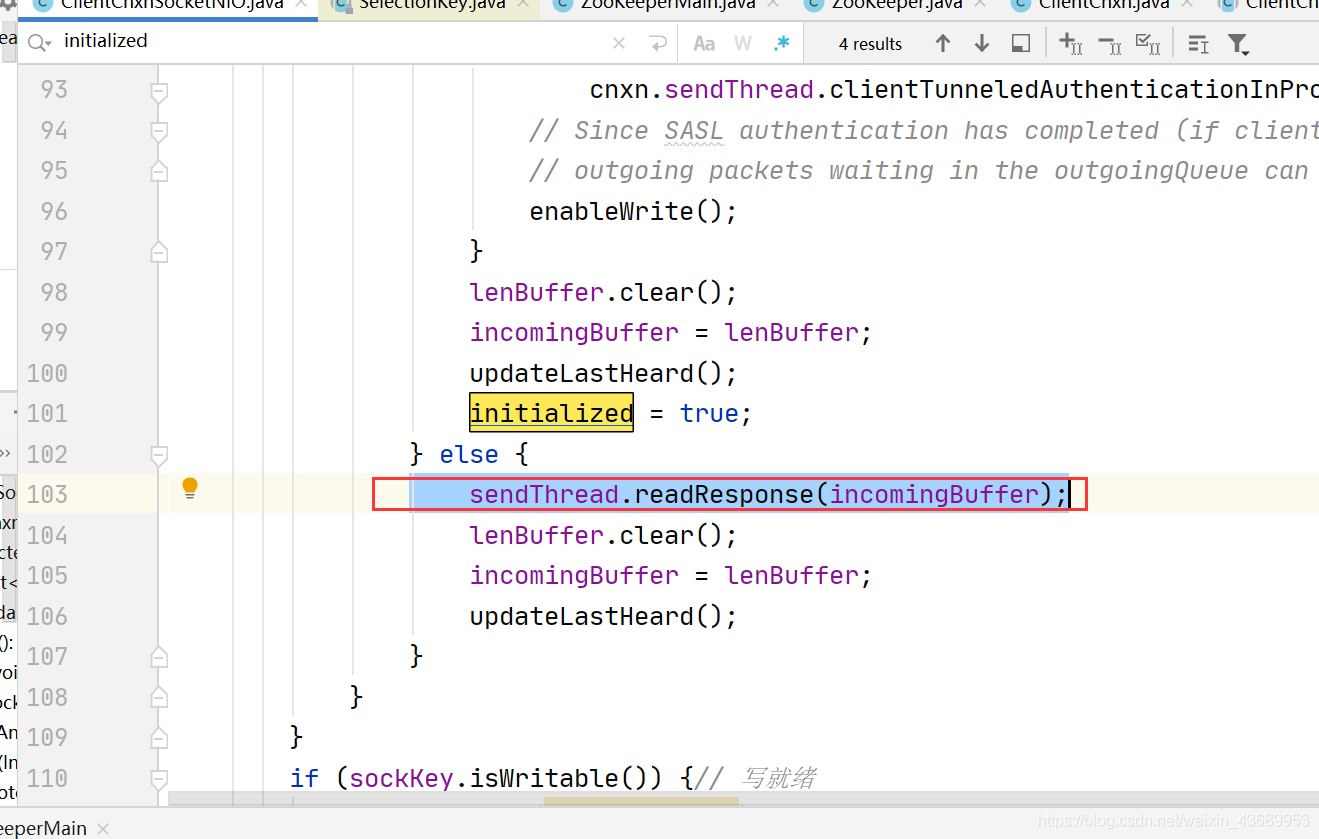The height and width of the screenshot is (839, 1319).
Task: Close the ZooKeeperMain.java tab
Action: [x=774, y=5]
